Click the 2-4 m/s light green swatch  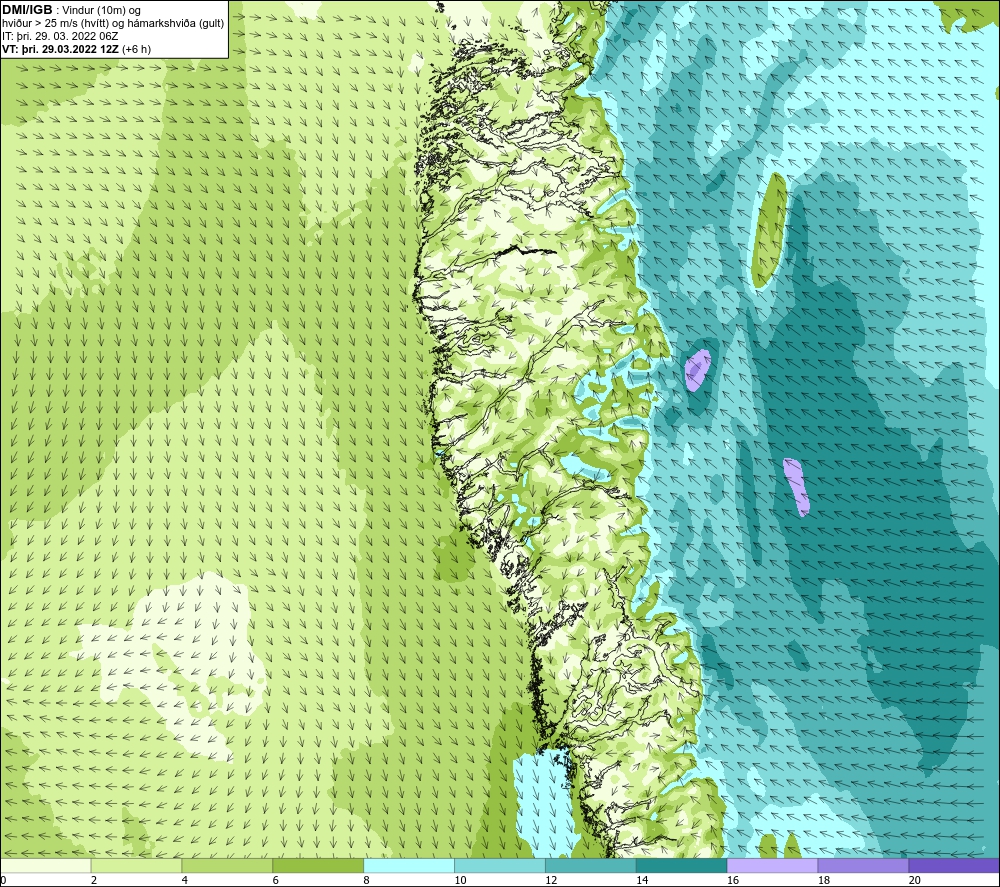[136, 865]
